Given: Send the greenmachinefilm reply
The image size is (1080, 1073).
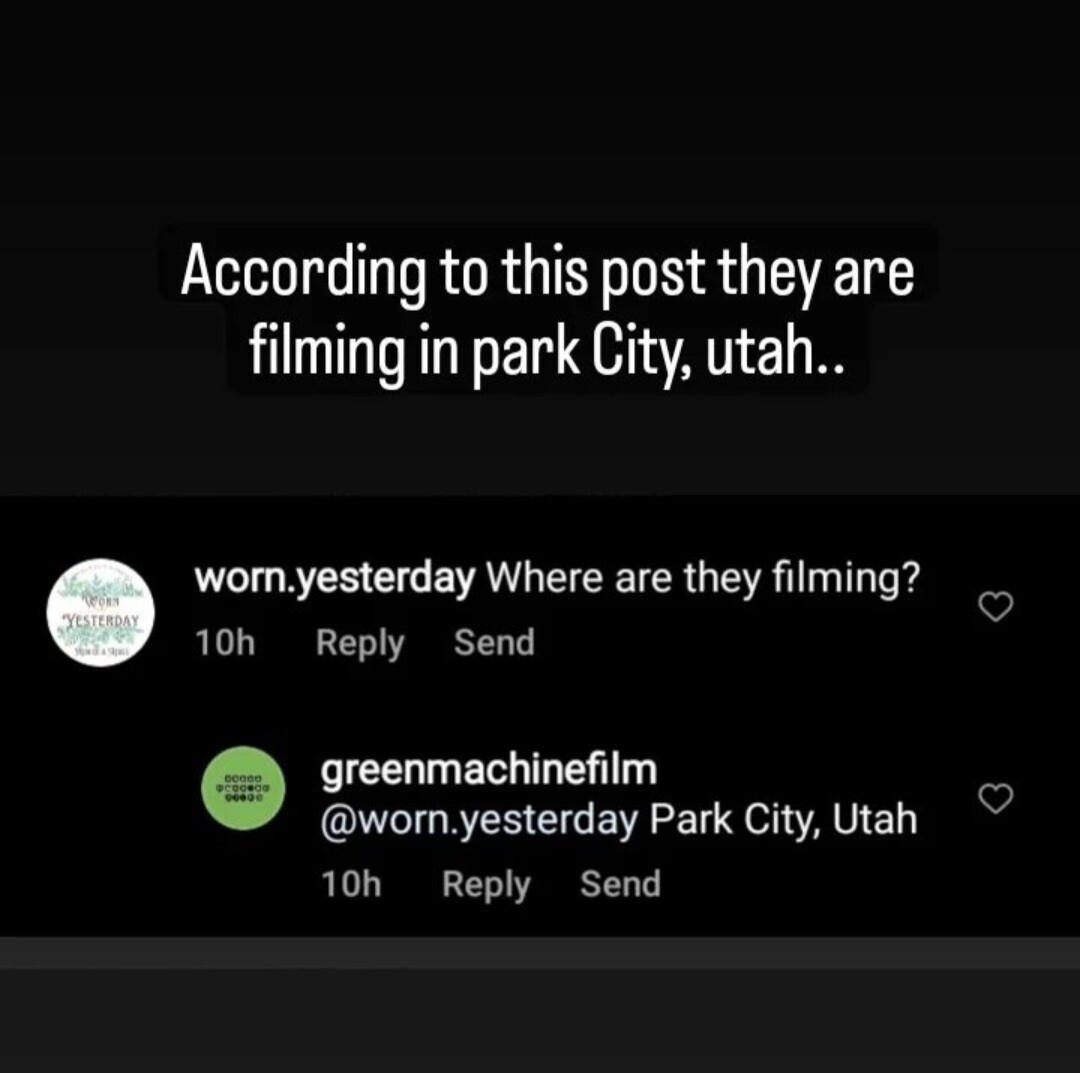Looking at the screenshot, I should click(x=620, y=884).
